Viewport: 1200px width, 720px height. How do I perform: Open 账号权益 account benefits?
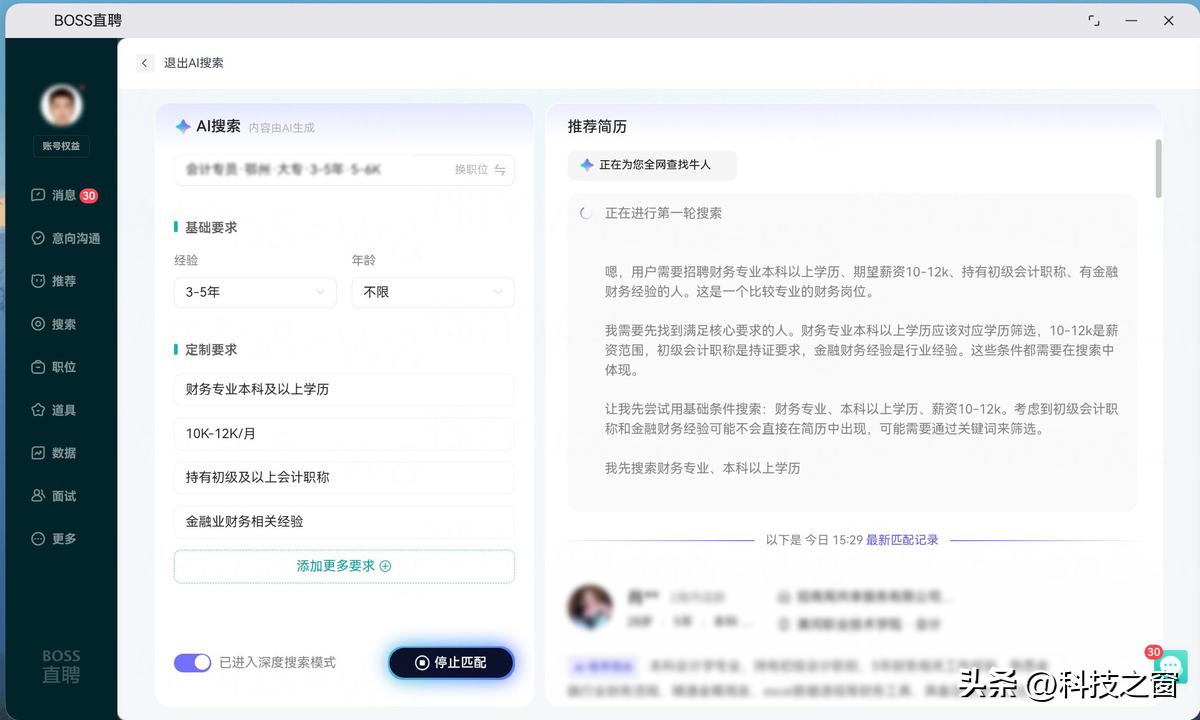click(61, 146)
